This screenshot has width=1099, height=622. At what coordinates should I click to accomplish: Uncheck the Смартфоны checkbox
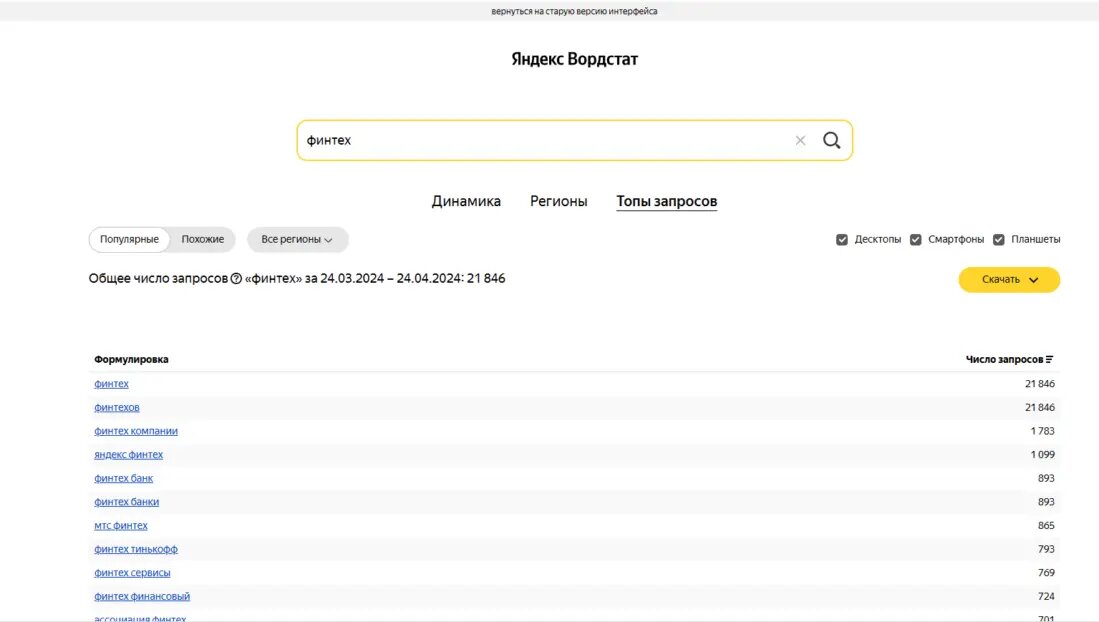(x=915, y=240)
